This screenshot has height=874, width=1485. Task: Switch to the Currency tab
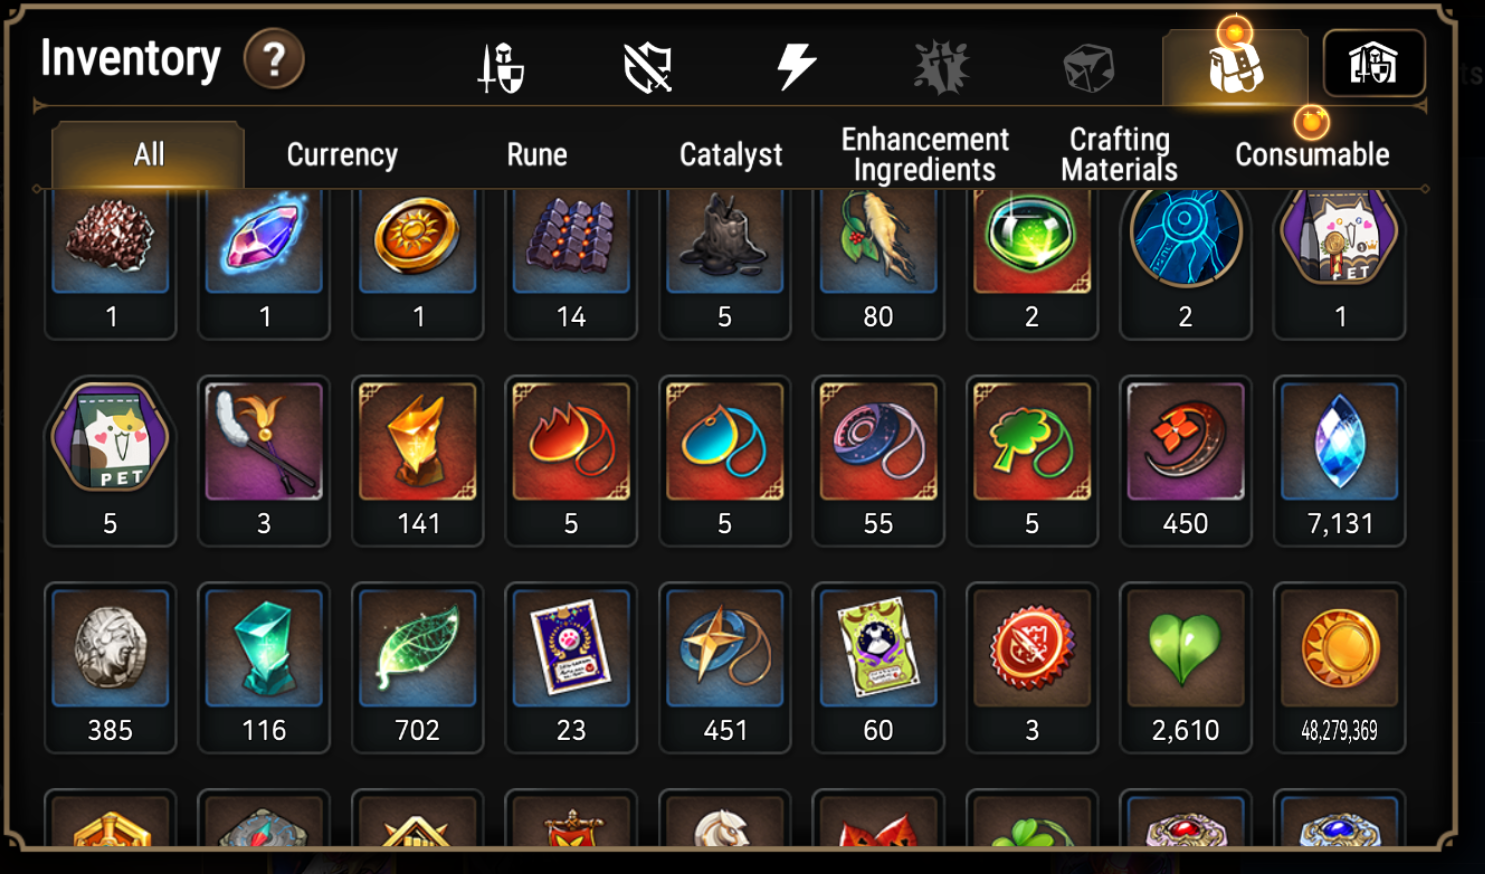342,155
